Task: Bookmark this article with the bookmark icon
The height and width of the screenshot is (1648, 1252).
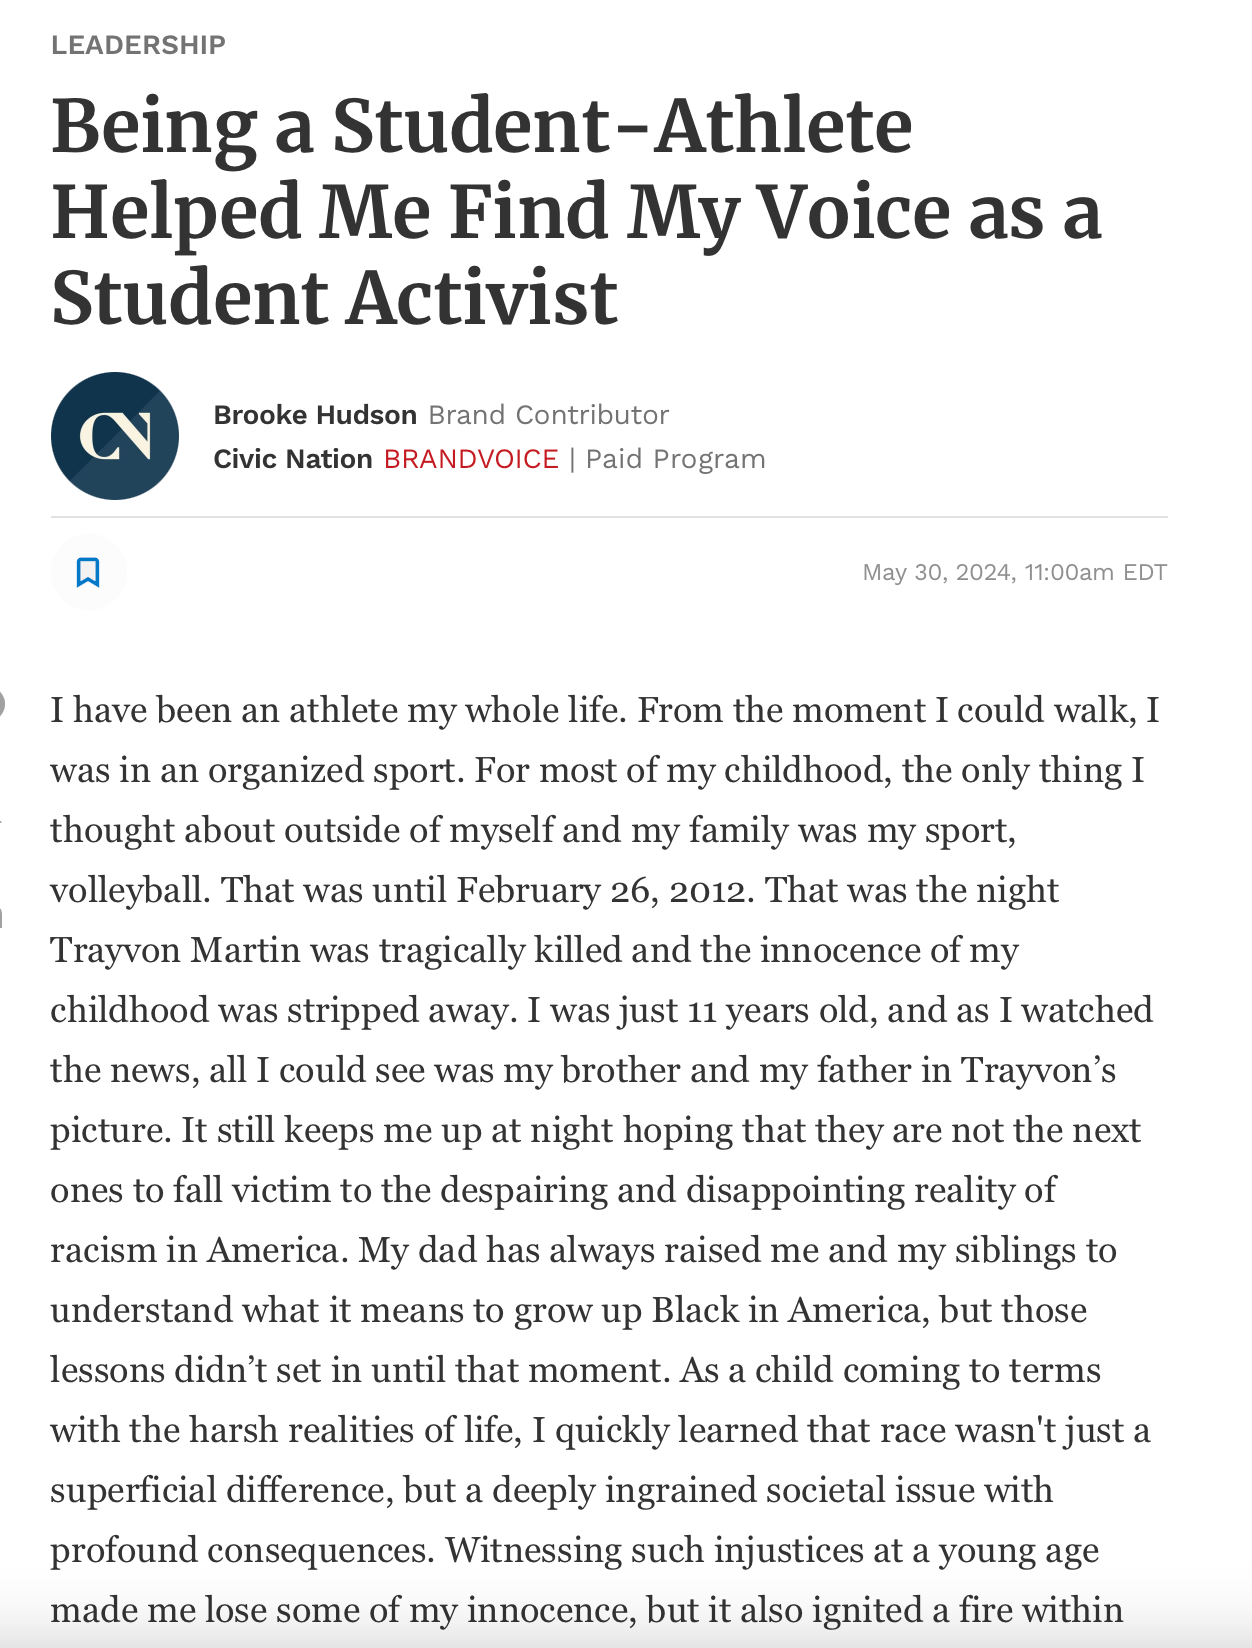Action: [88, 572]
